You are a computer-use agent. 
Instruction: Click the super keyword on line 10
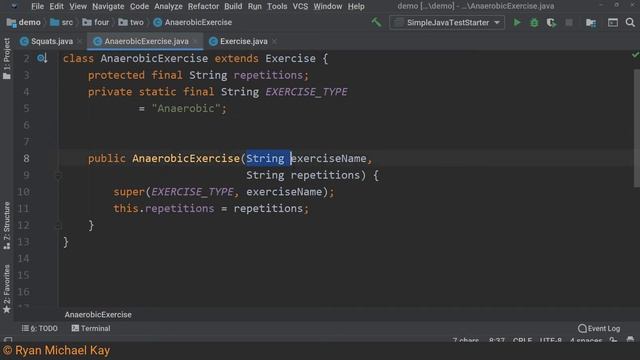point(129,192)
